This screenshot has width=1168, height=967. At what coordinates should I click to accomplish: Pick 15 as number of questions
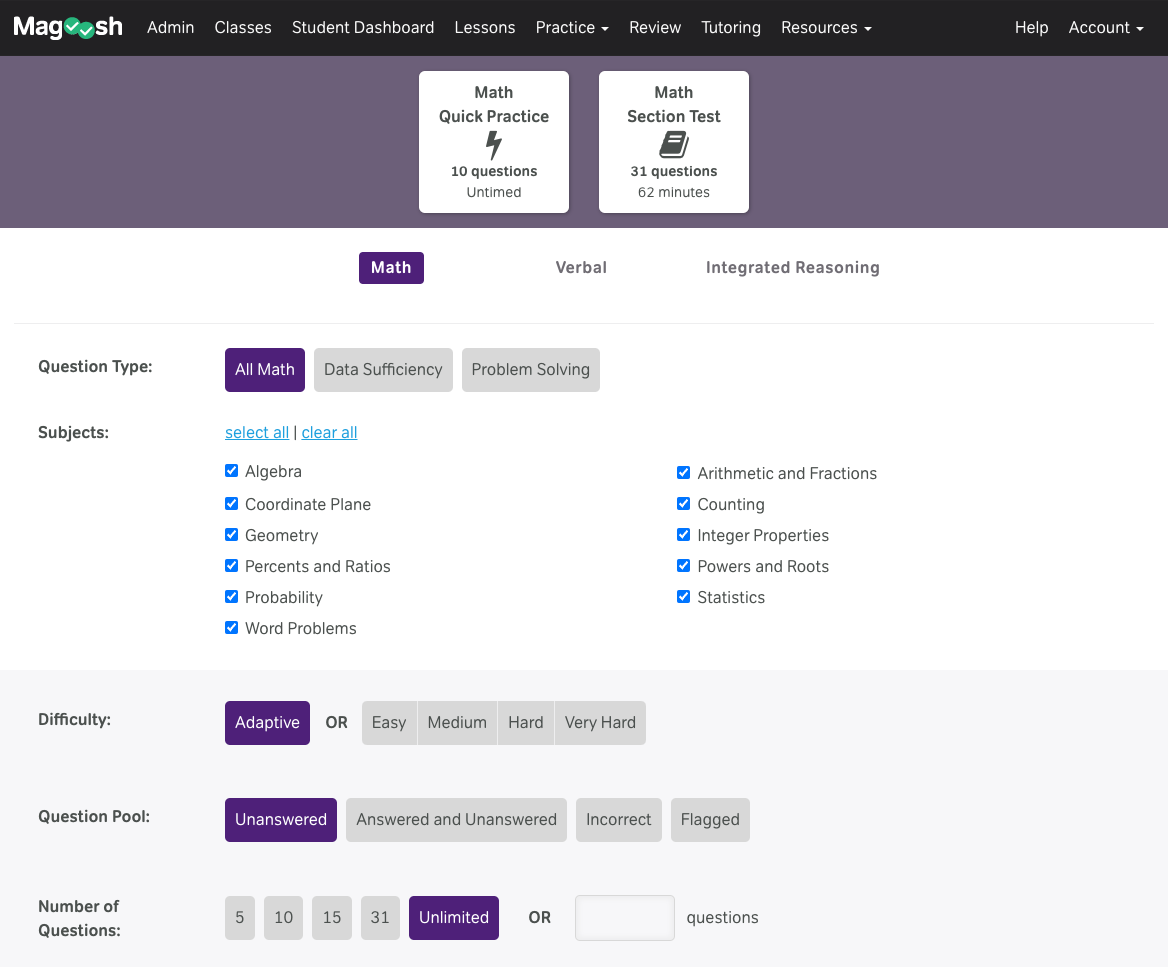coord(332,918)
